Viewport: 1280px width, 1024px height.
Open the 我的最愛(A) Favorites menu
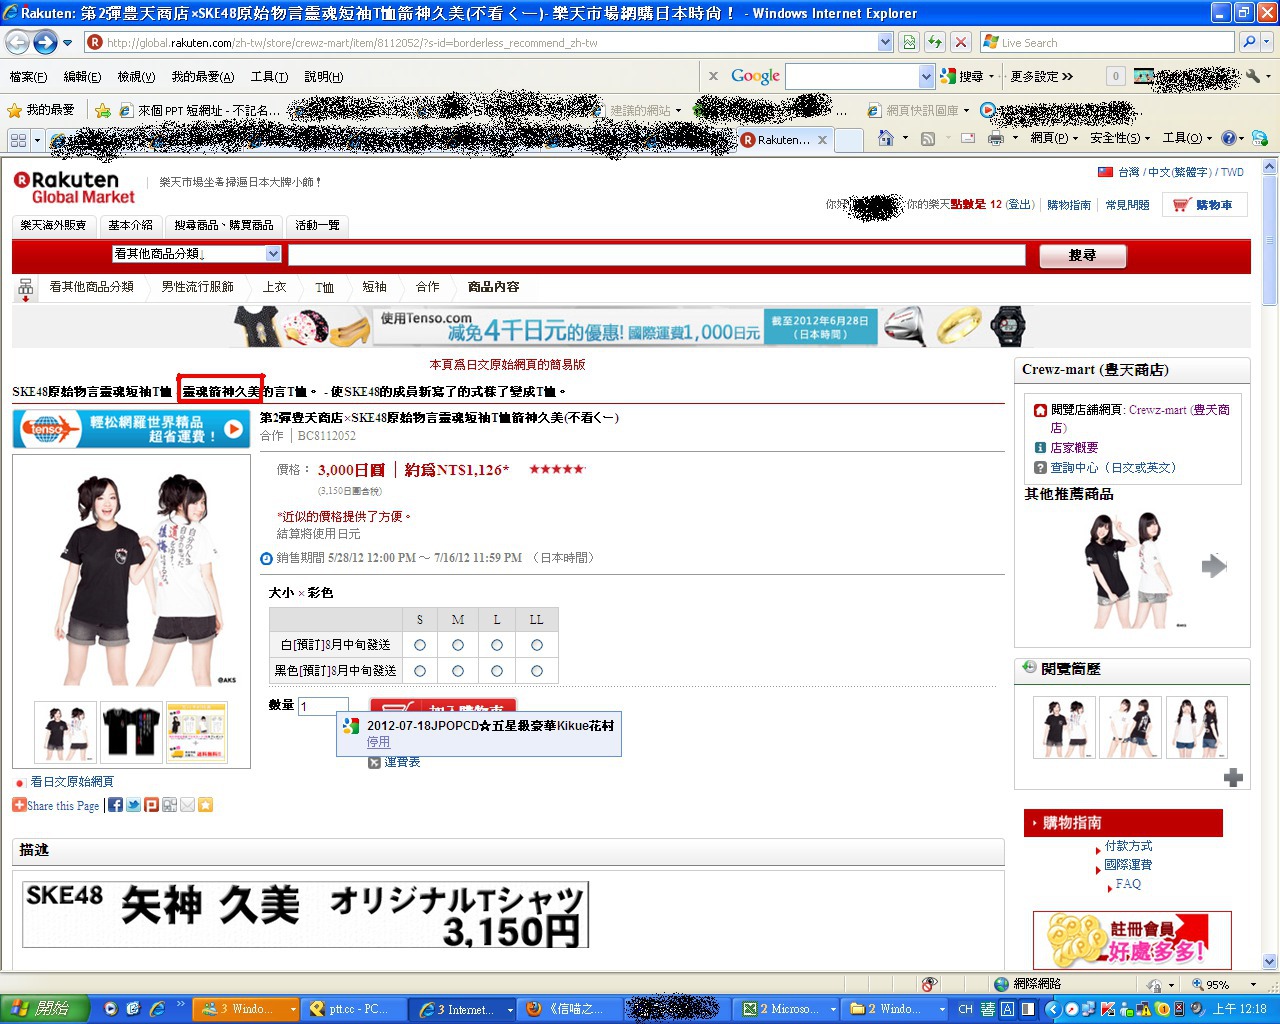(203, 77)
